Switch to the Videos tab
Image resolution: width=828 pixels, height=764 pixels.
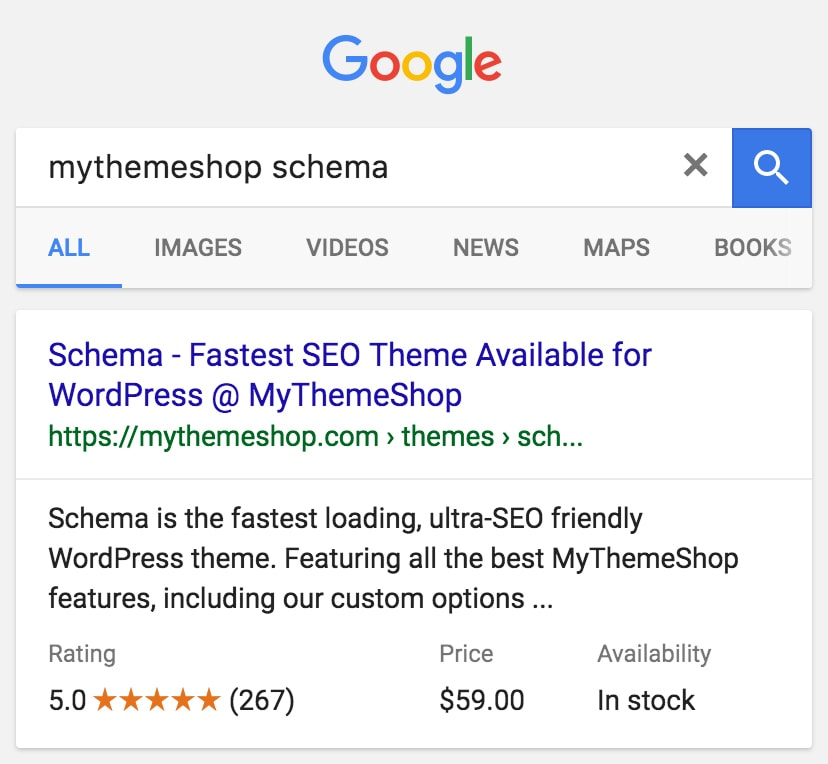(x=347, y=248)
